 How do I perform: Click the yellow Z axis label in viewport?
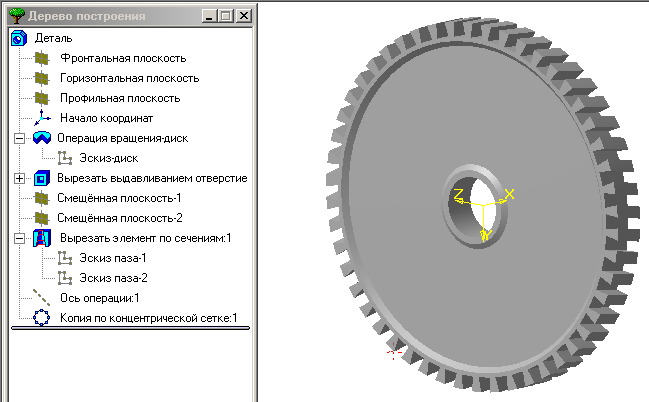[459, 195]
